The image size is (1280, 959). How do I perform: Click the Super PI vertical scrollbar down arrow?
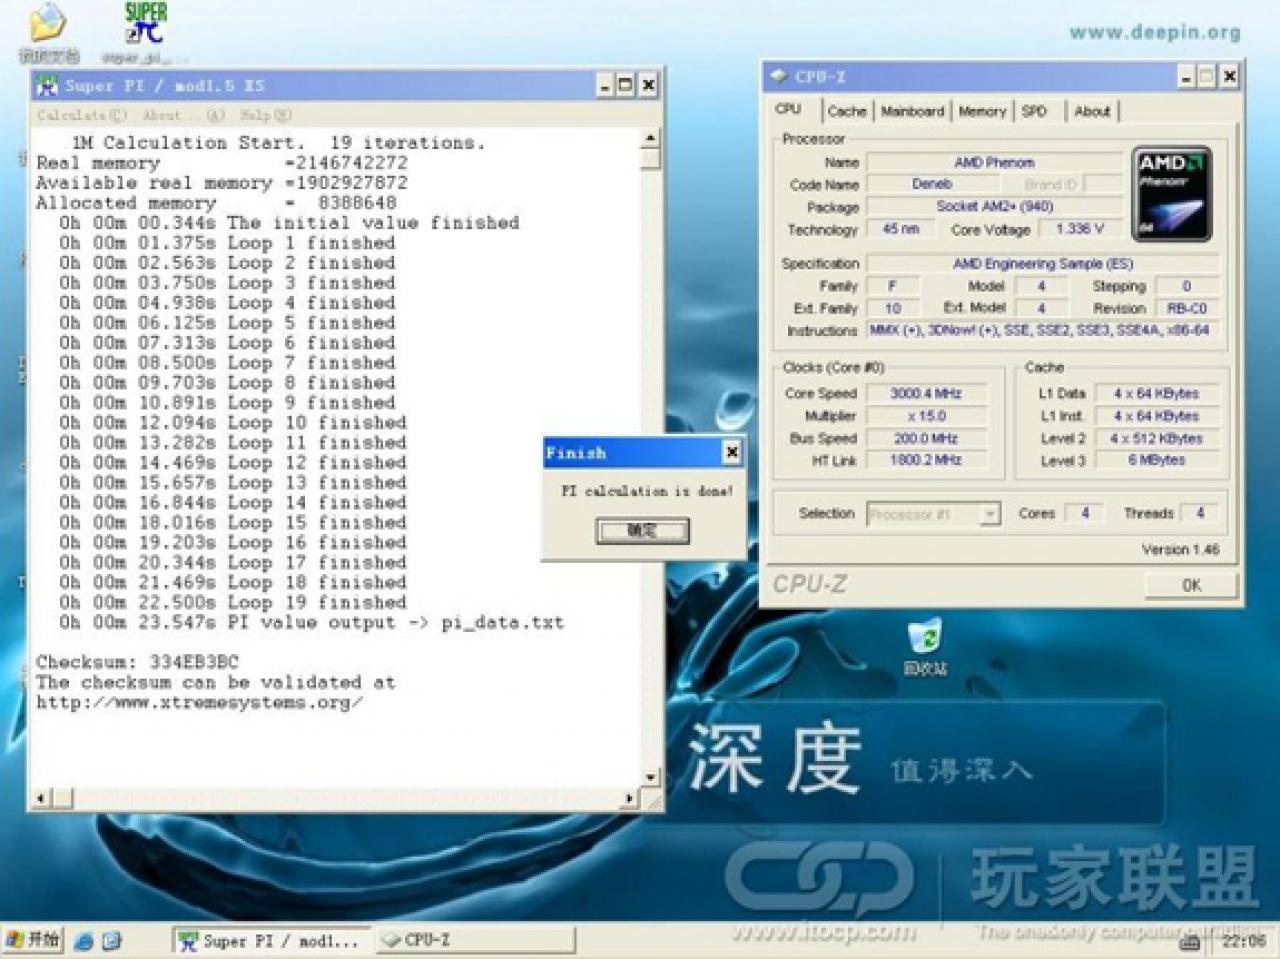pyautogui.click(x=651, y=777)
